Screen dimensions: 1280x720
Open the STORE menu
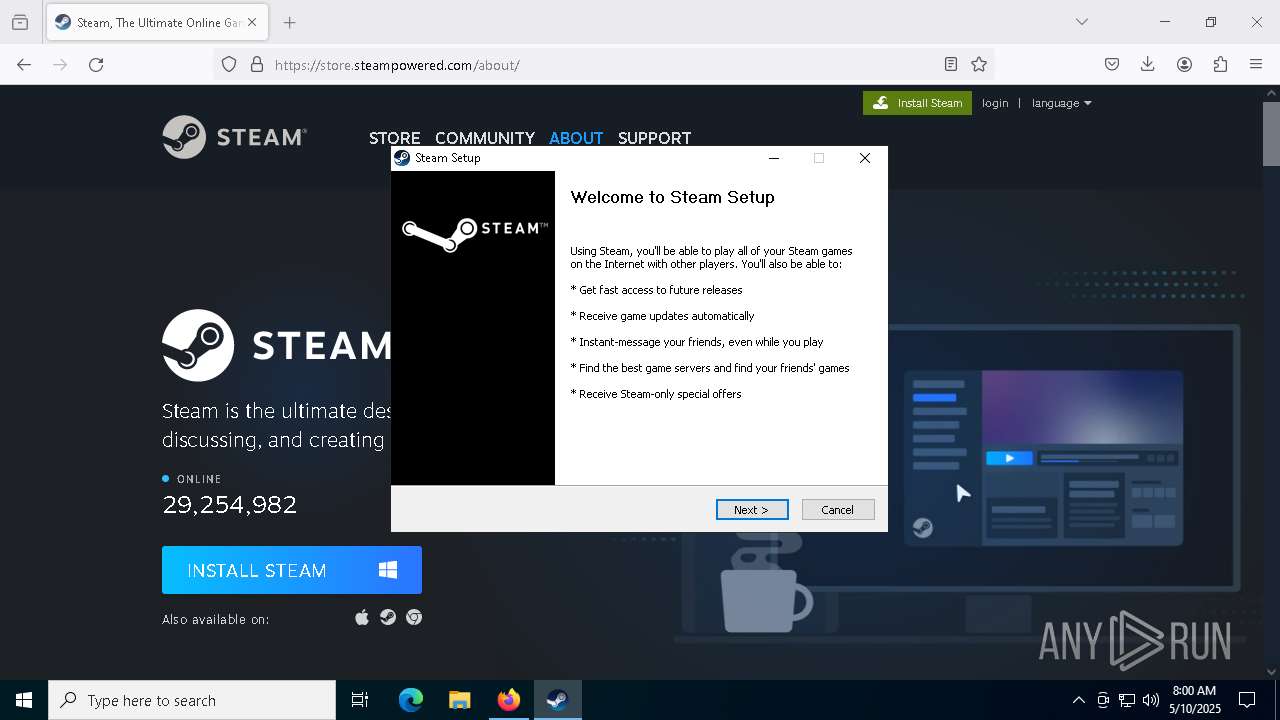click(394, 138)
